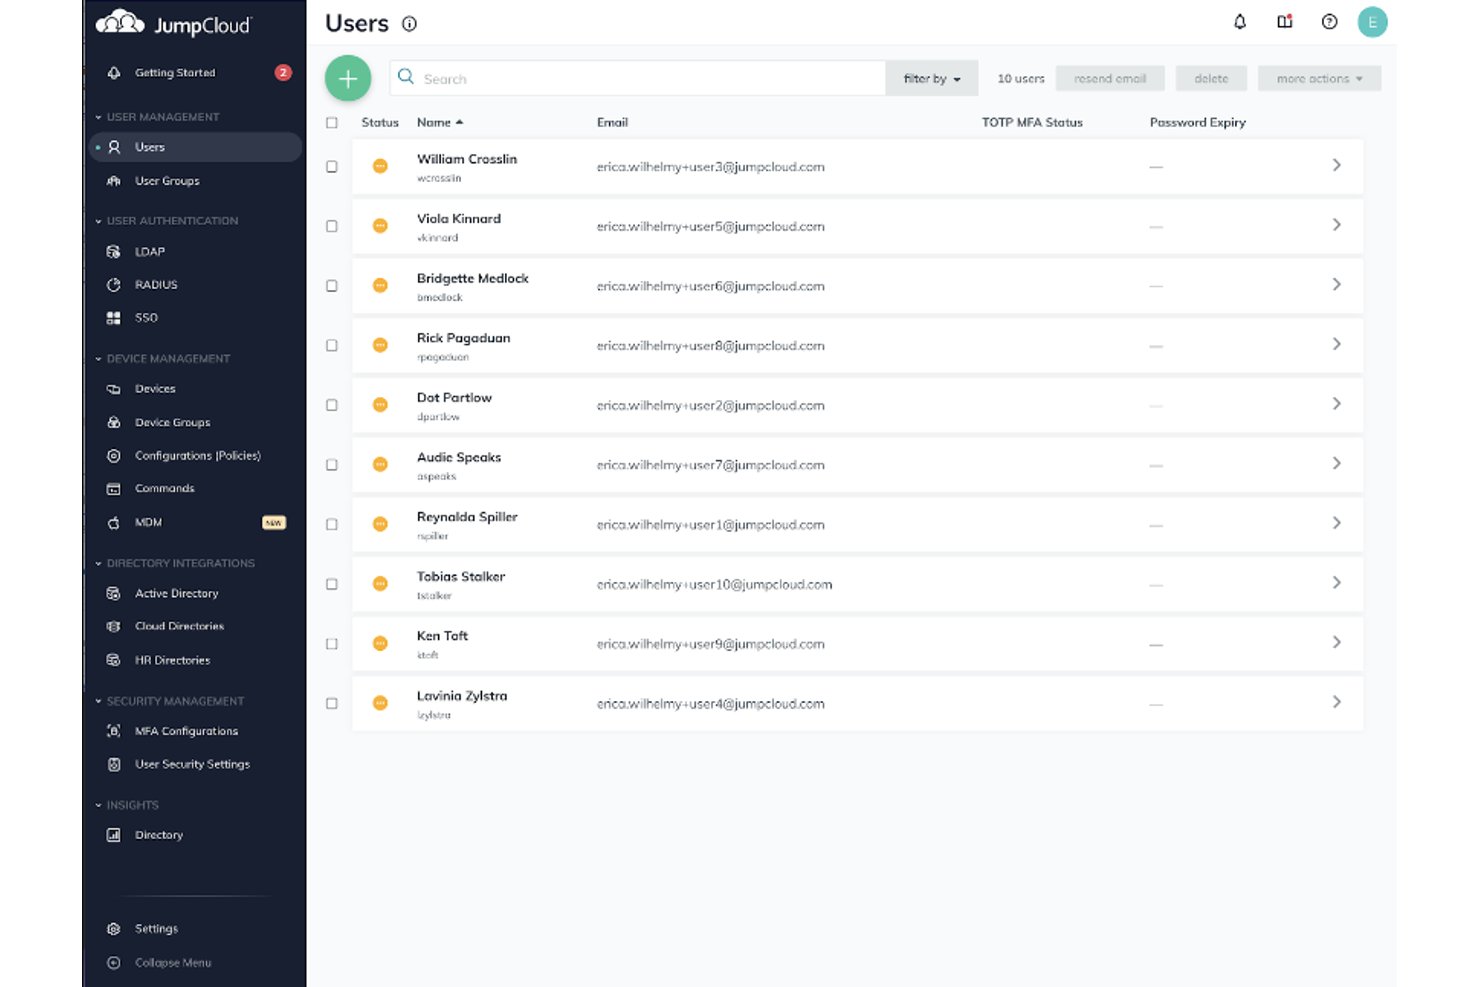The image size is (1480, 987).
Task: Open Directory under Insights
Action: [159, 835]
